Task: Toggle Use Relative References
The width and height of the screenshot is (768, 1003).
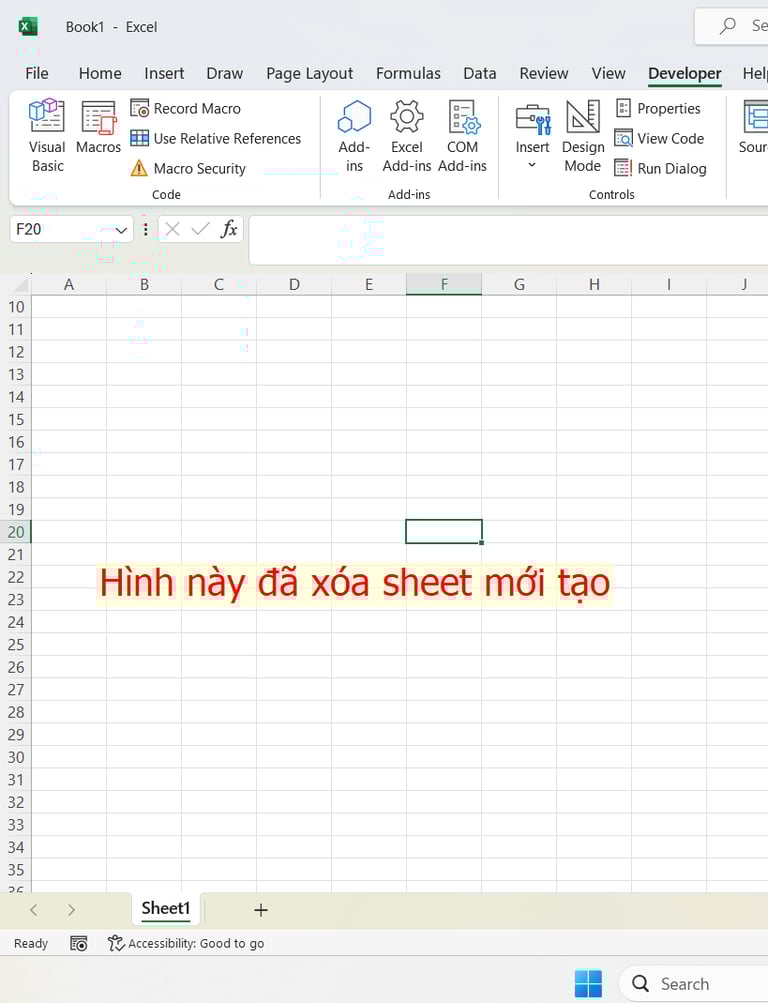Action: point(216,139)
